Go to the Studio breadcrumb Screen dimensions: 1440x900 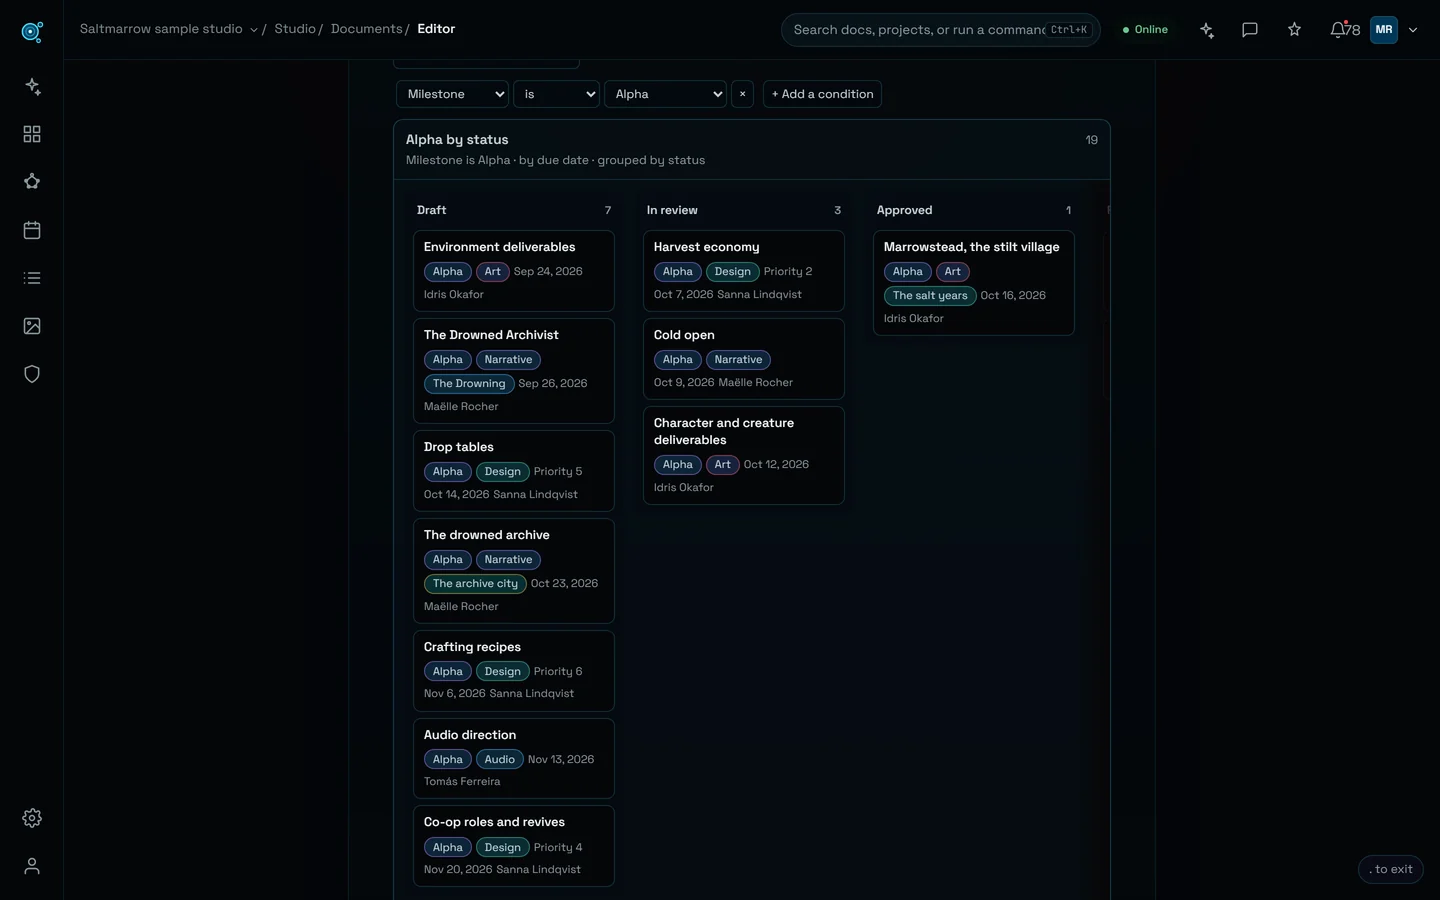(295, 29)
